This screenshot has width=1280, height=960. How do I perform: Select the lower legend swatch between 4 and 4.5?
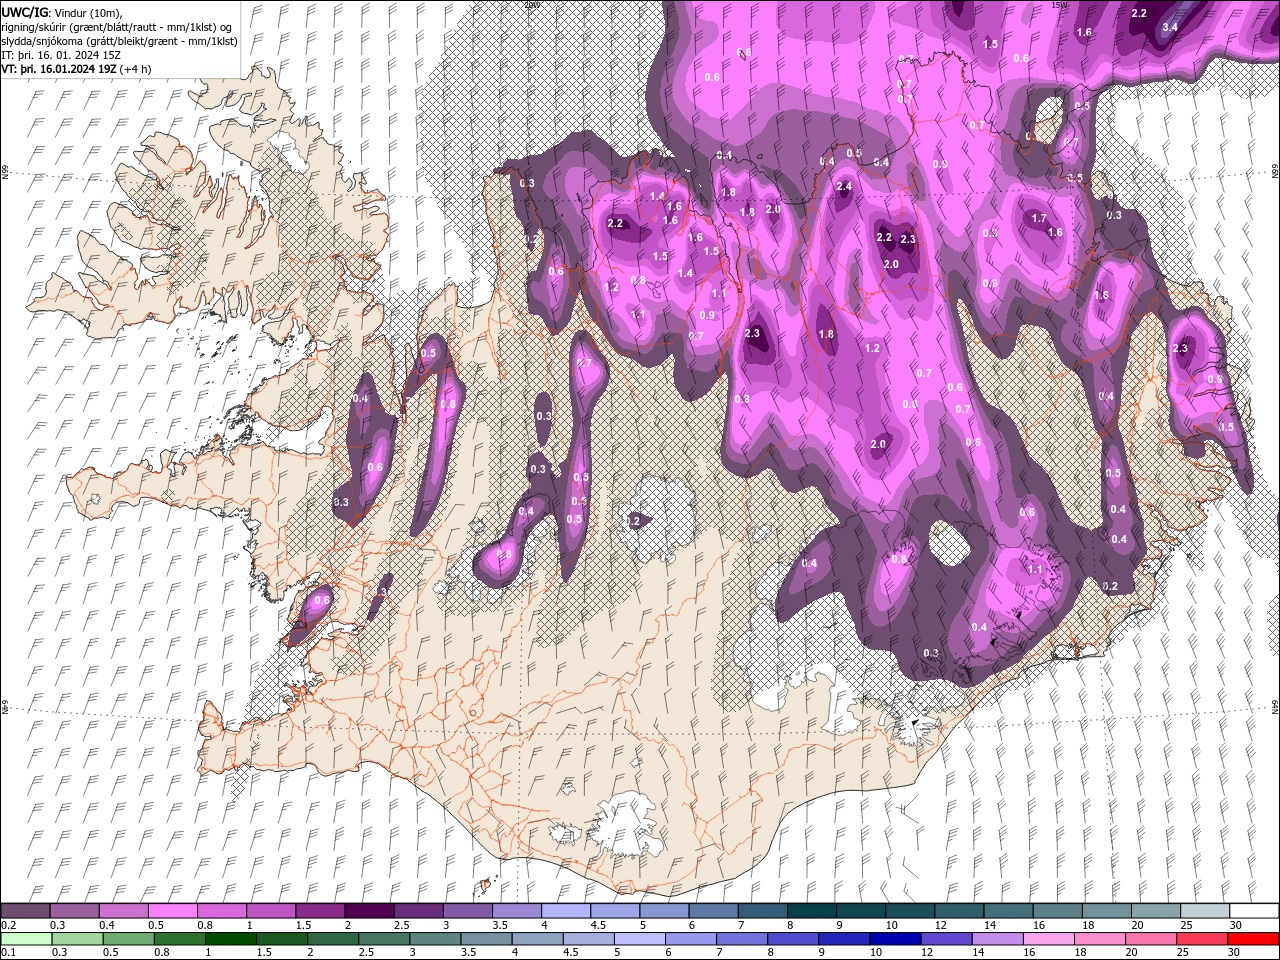(x=537, y=938)
